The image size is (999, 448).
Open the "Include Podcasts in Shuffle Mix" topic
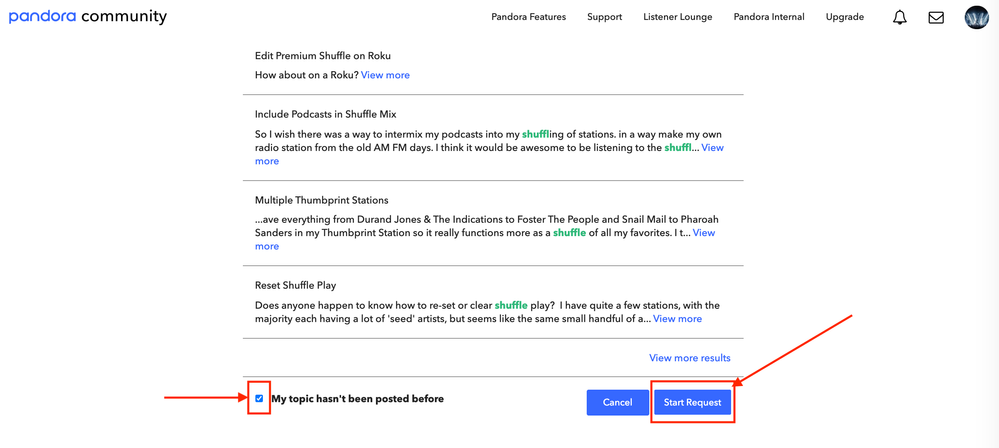pos(325,114)
